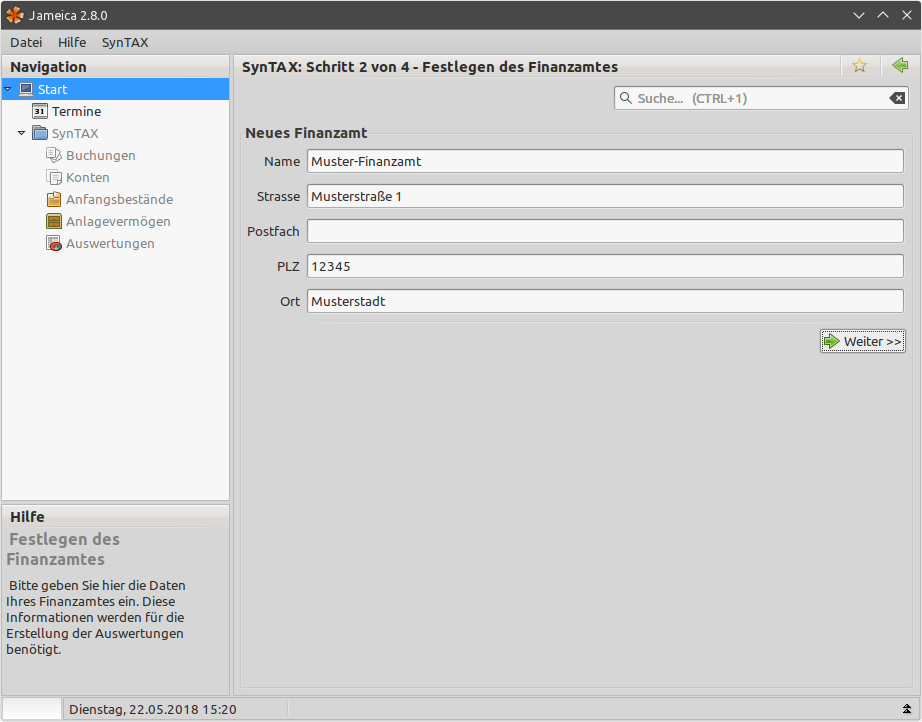Clear the search field with the X icon
This screenshot has height=722, width=922.
point(897,98)
